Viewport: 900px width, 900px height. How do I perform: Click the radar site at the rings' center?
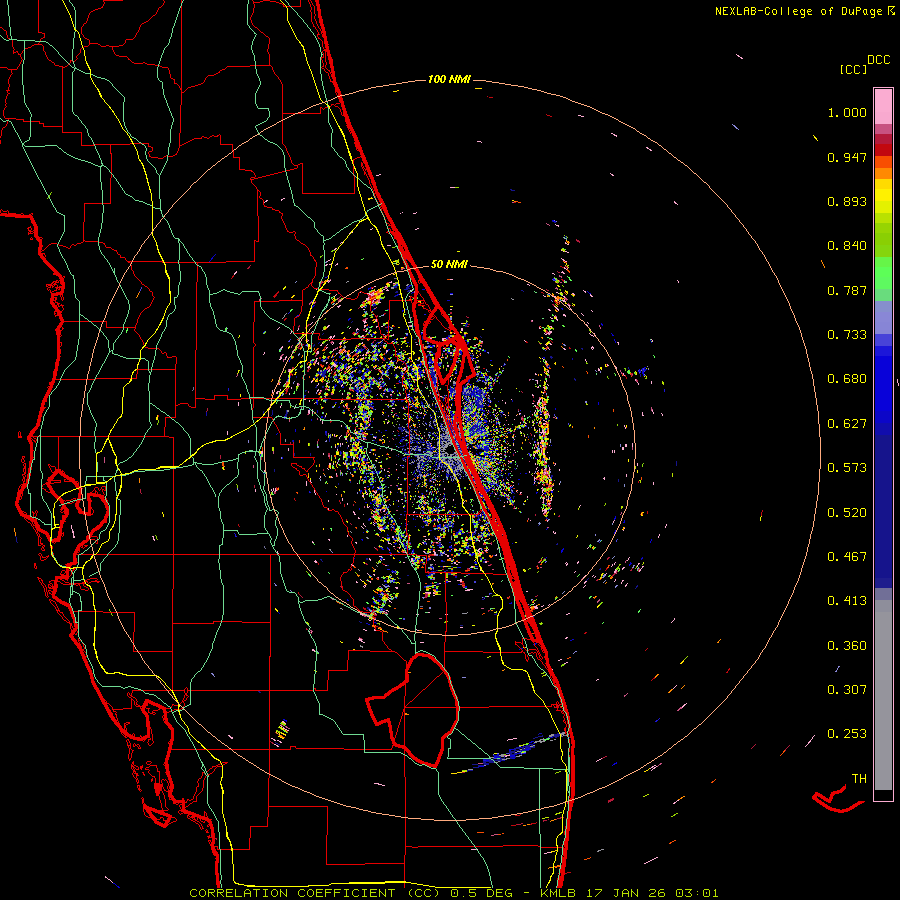click(449, 451)
